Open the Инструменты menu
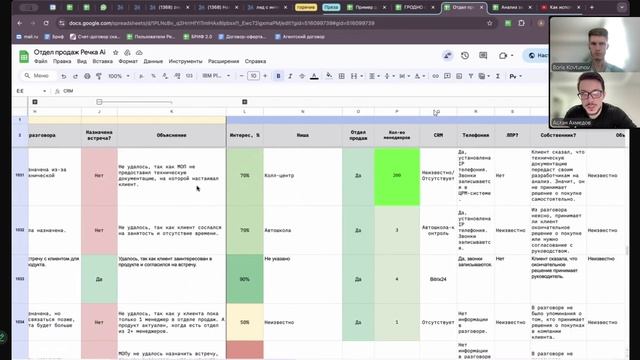The width and height of the screenshot is (640, 360). tap(185, 61)
